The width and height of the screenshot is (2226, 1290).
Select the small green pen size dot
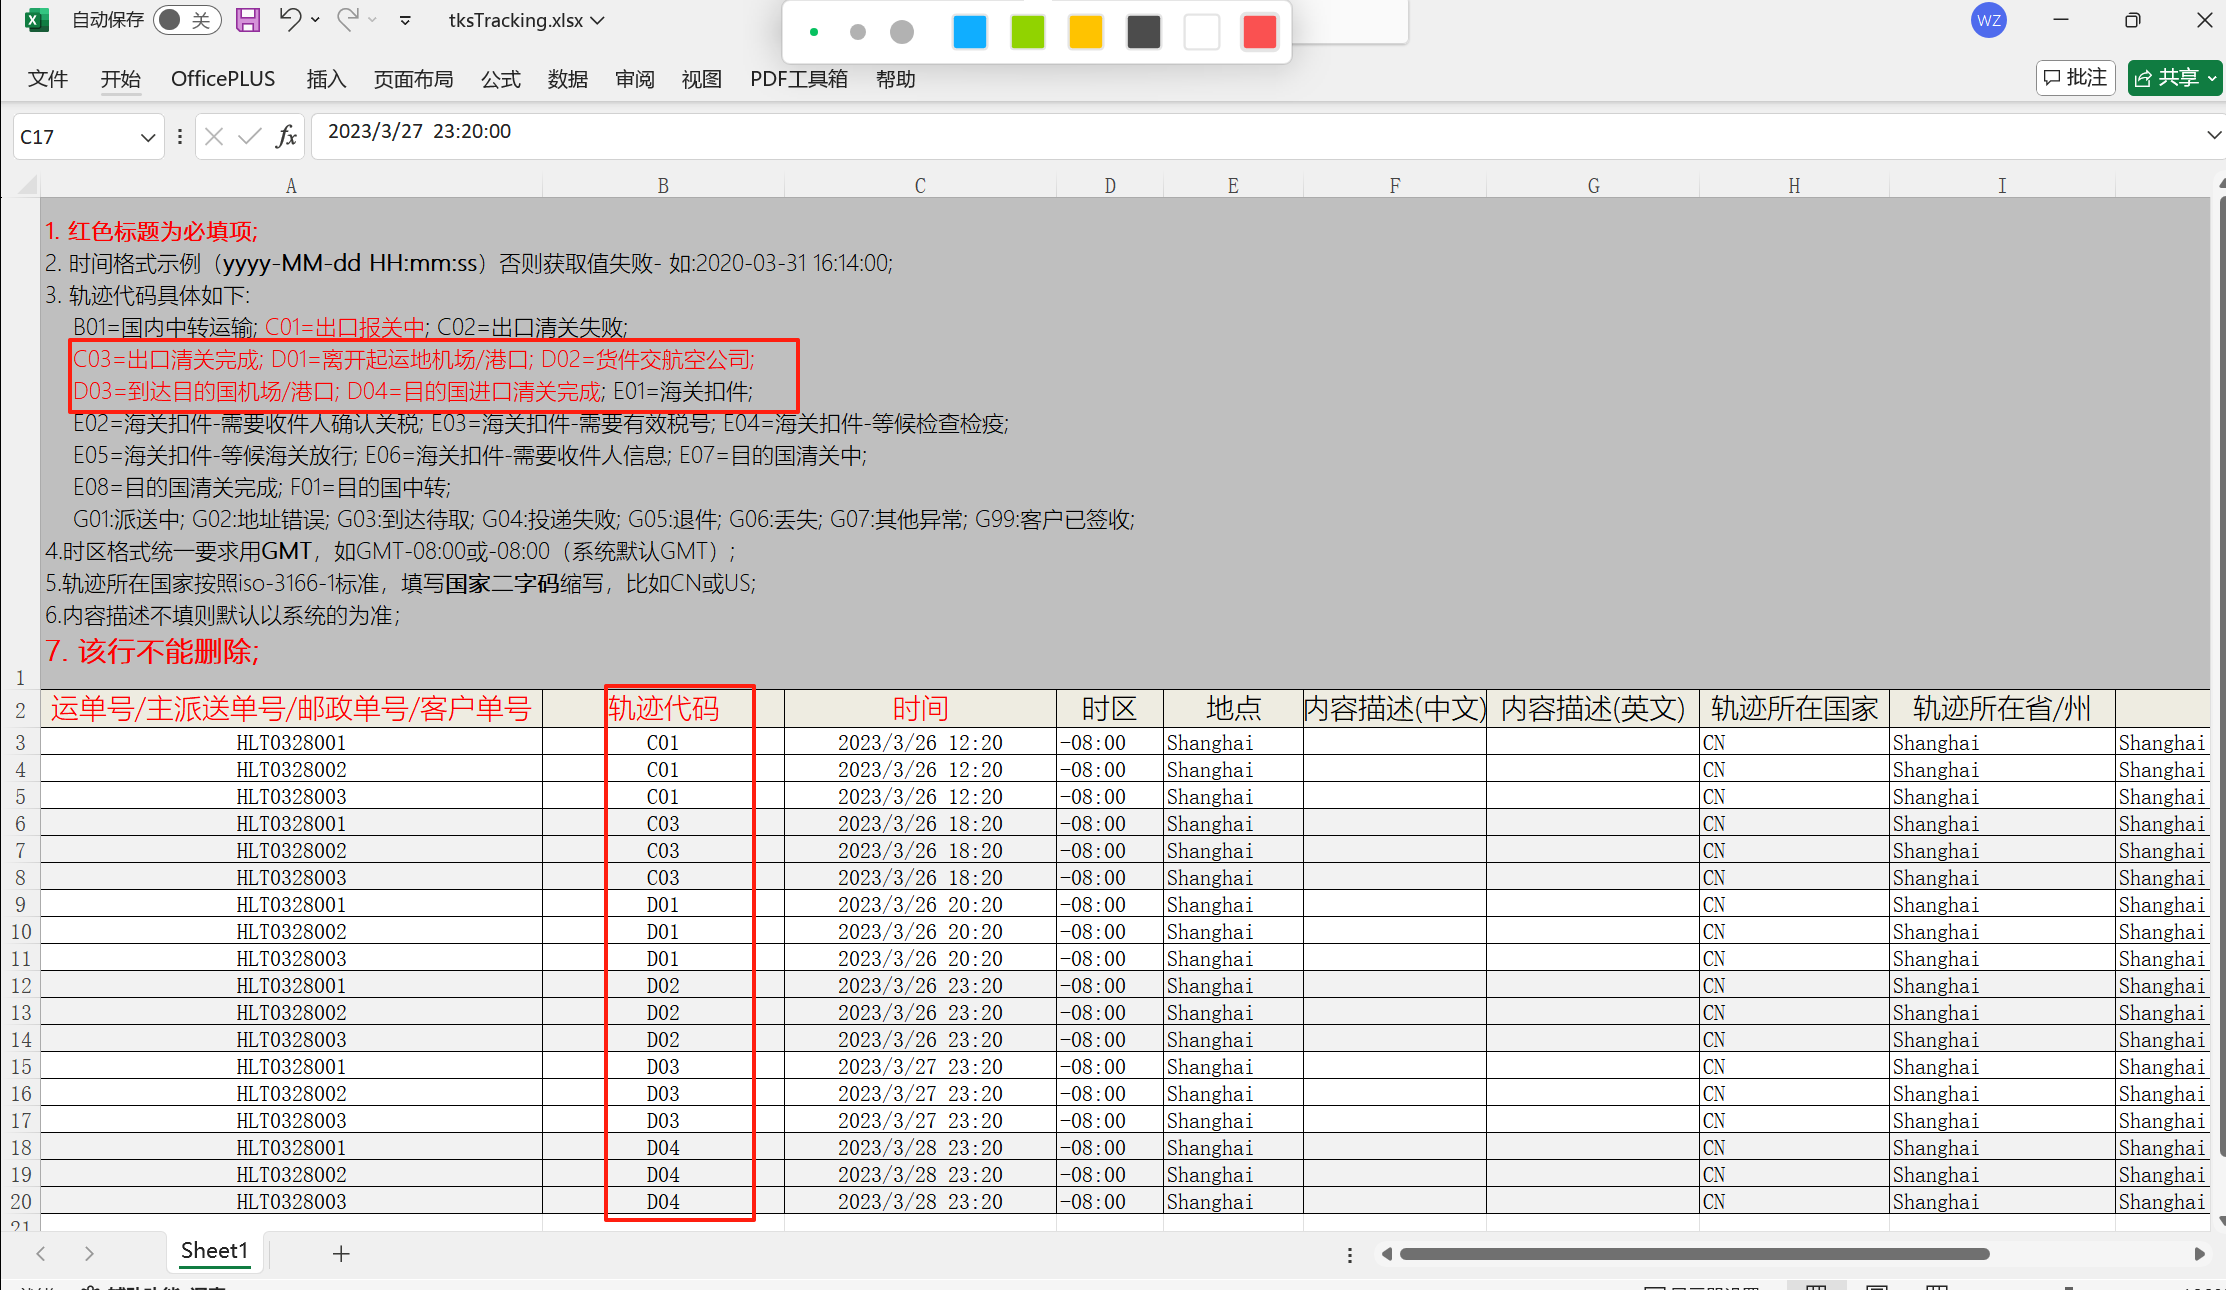tap(814, 32)
